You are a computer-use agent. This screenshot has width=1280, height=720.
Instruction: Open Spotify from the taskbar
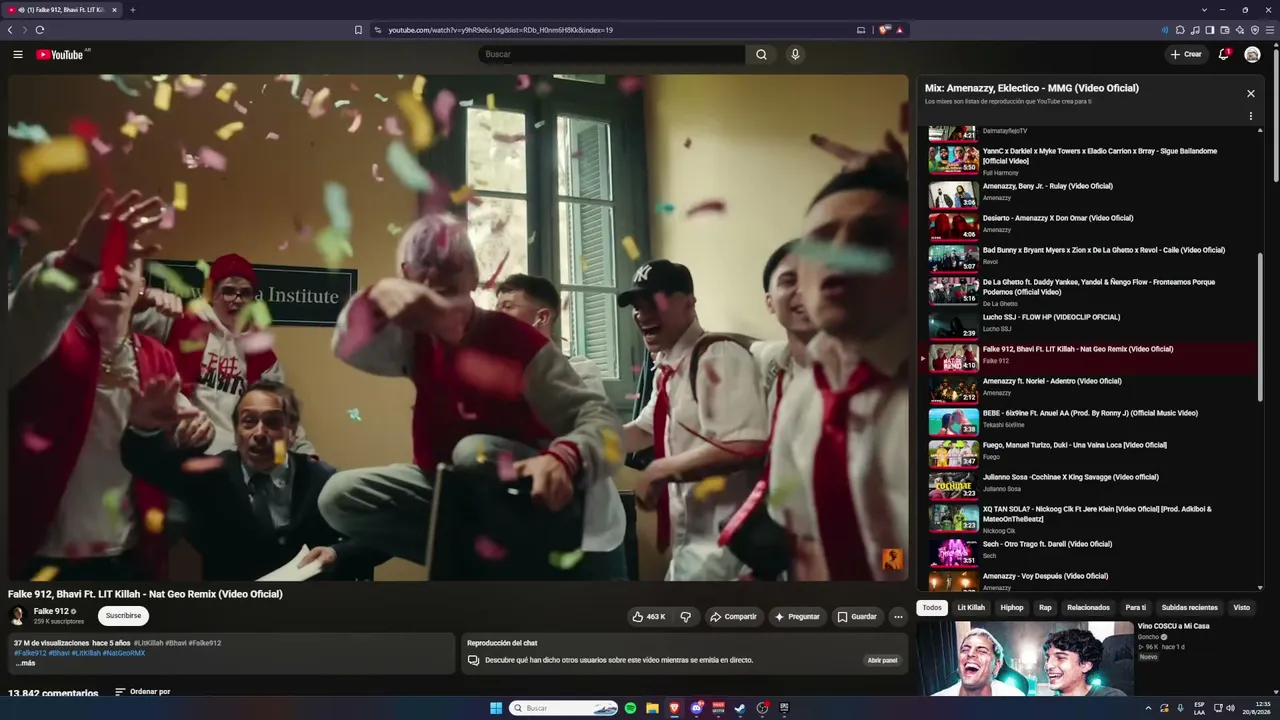(630, 708)
